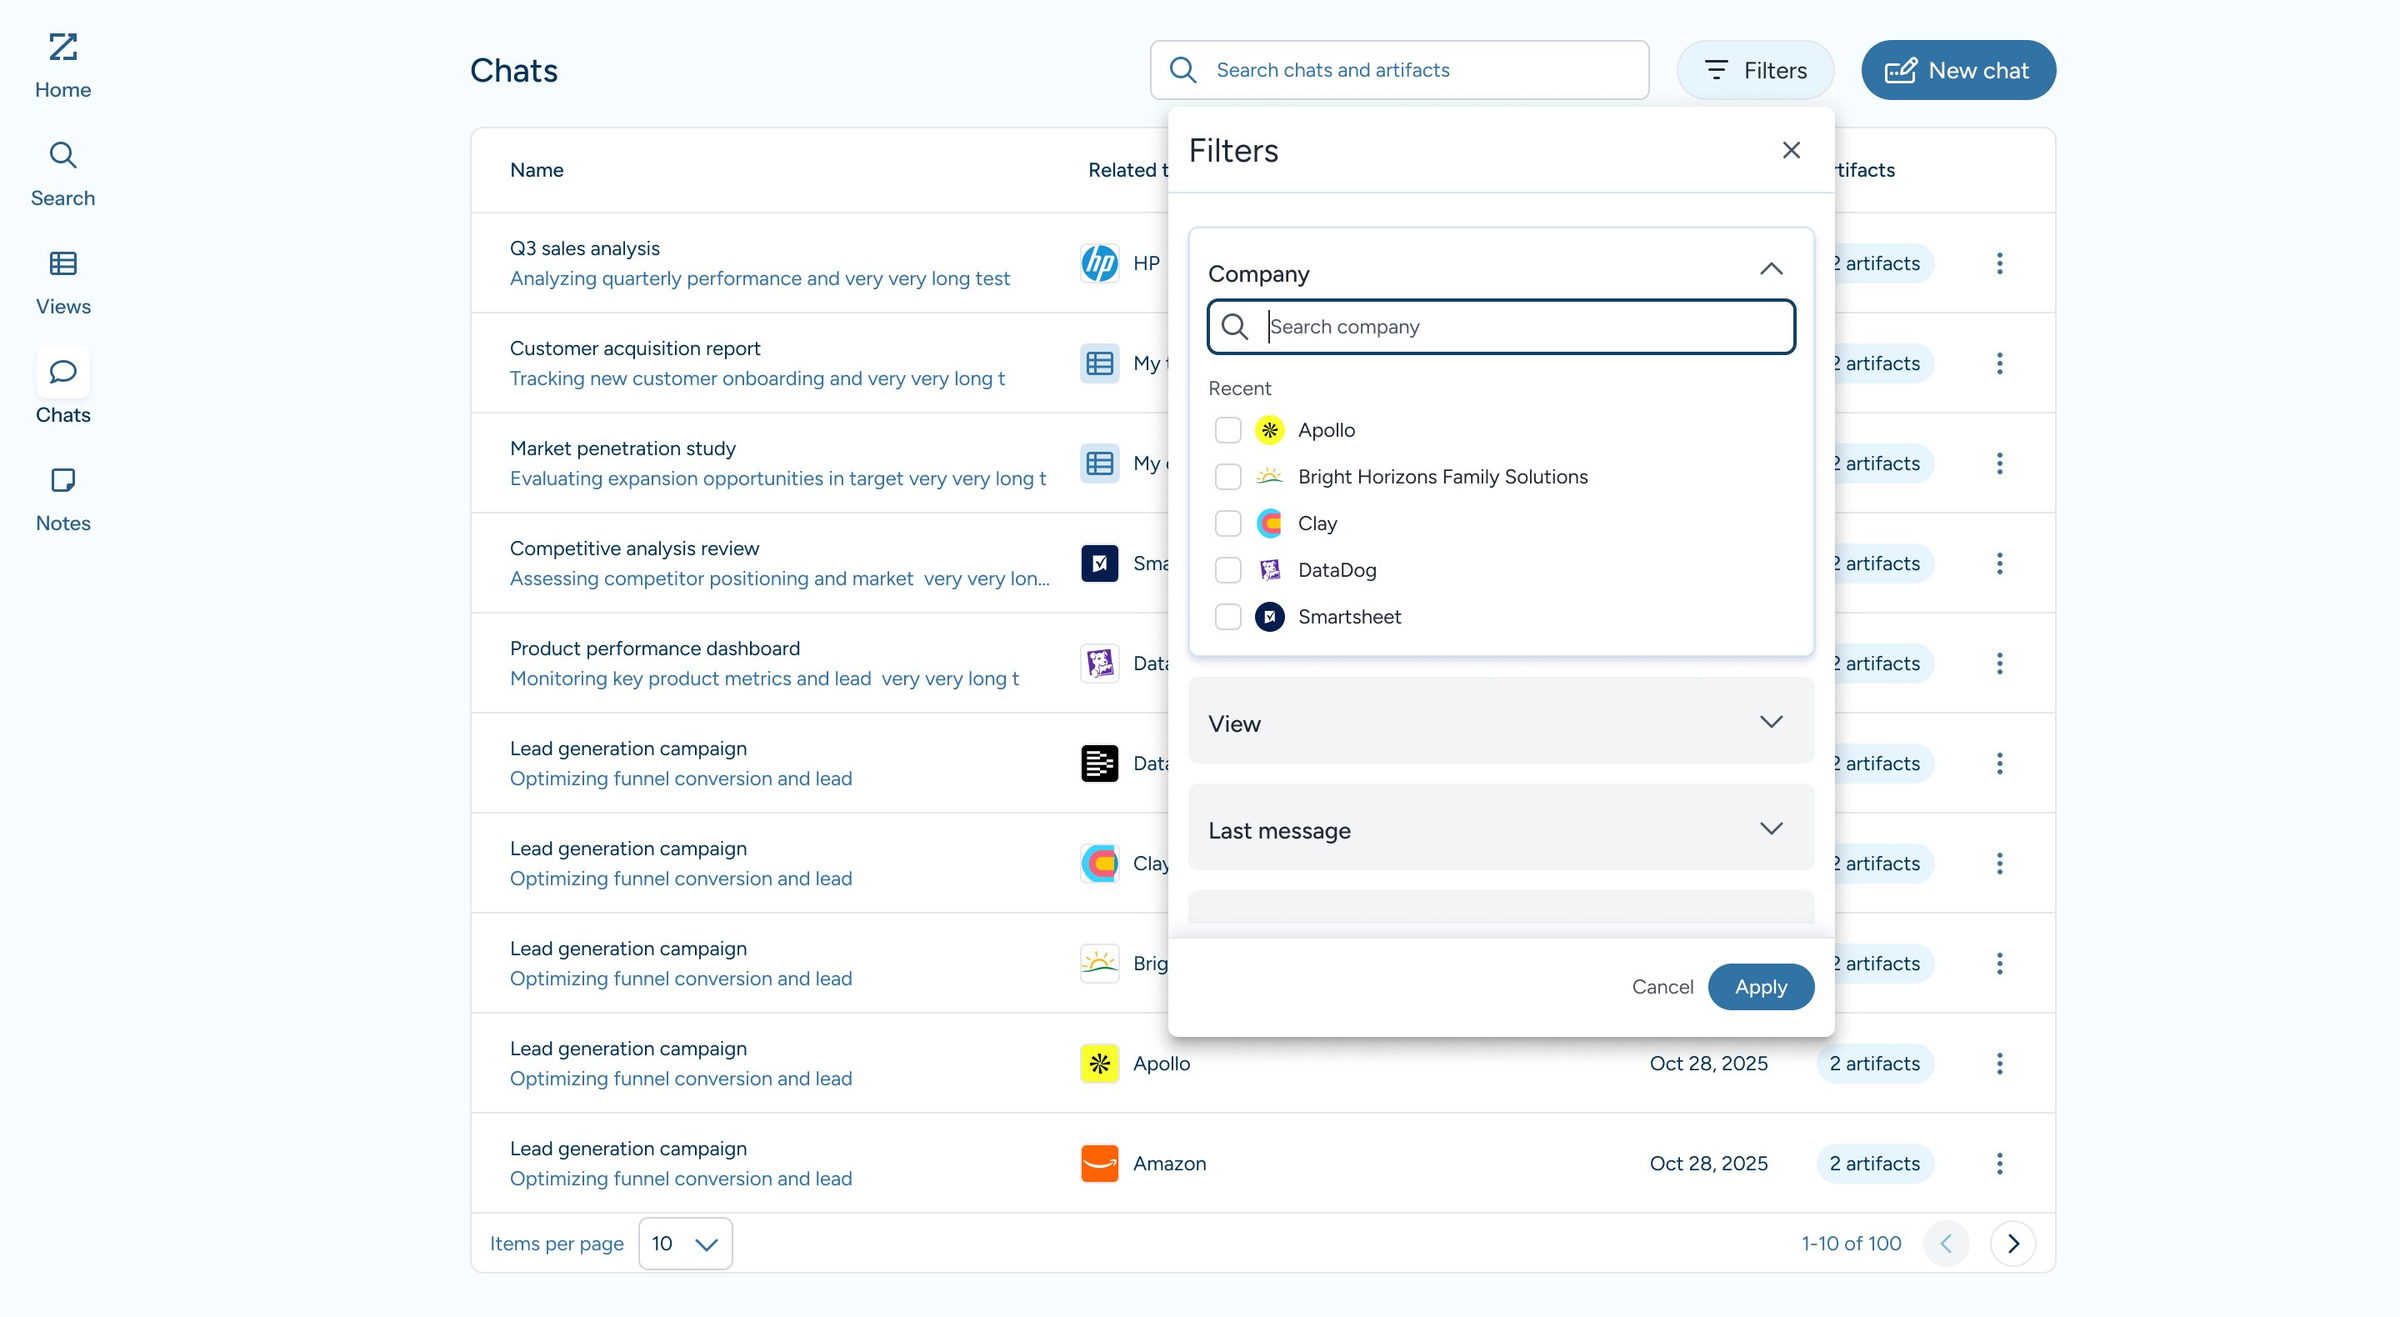
Task: Open row menu for Competitive analysis review
Action: [x=1999, y=563]
